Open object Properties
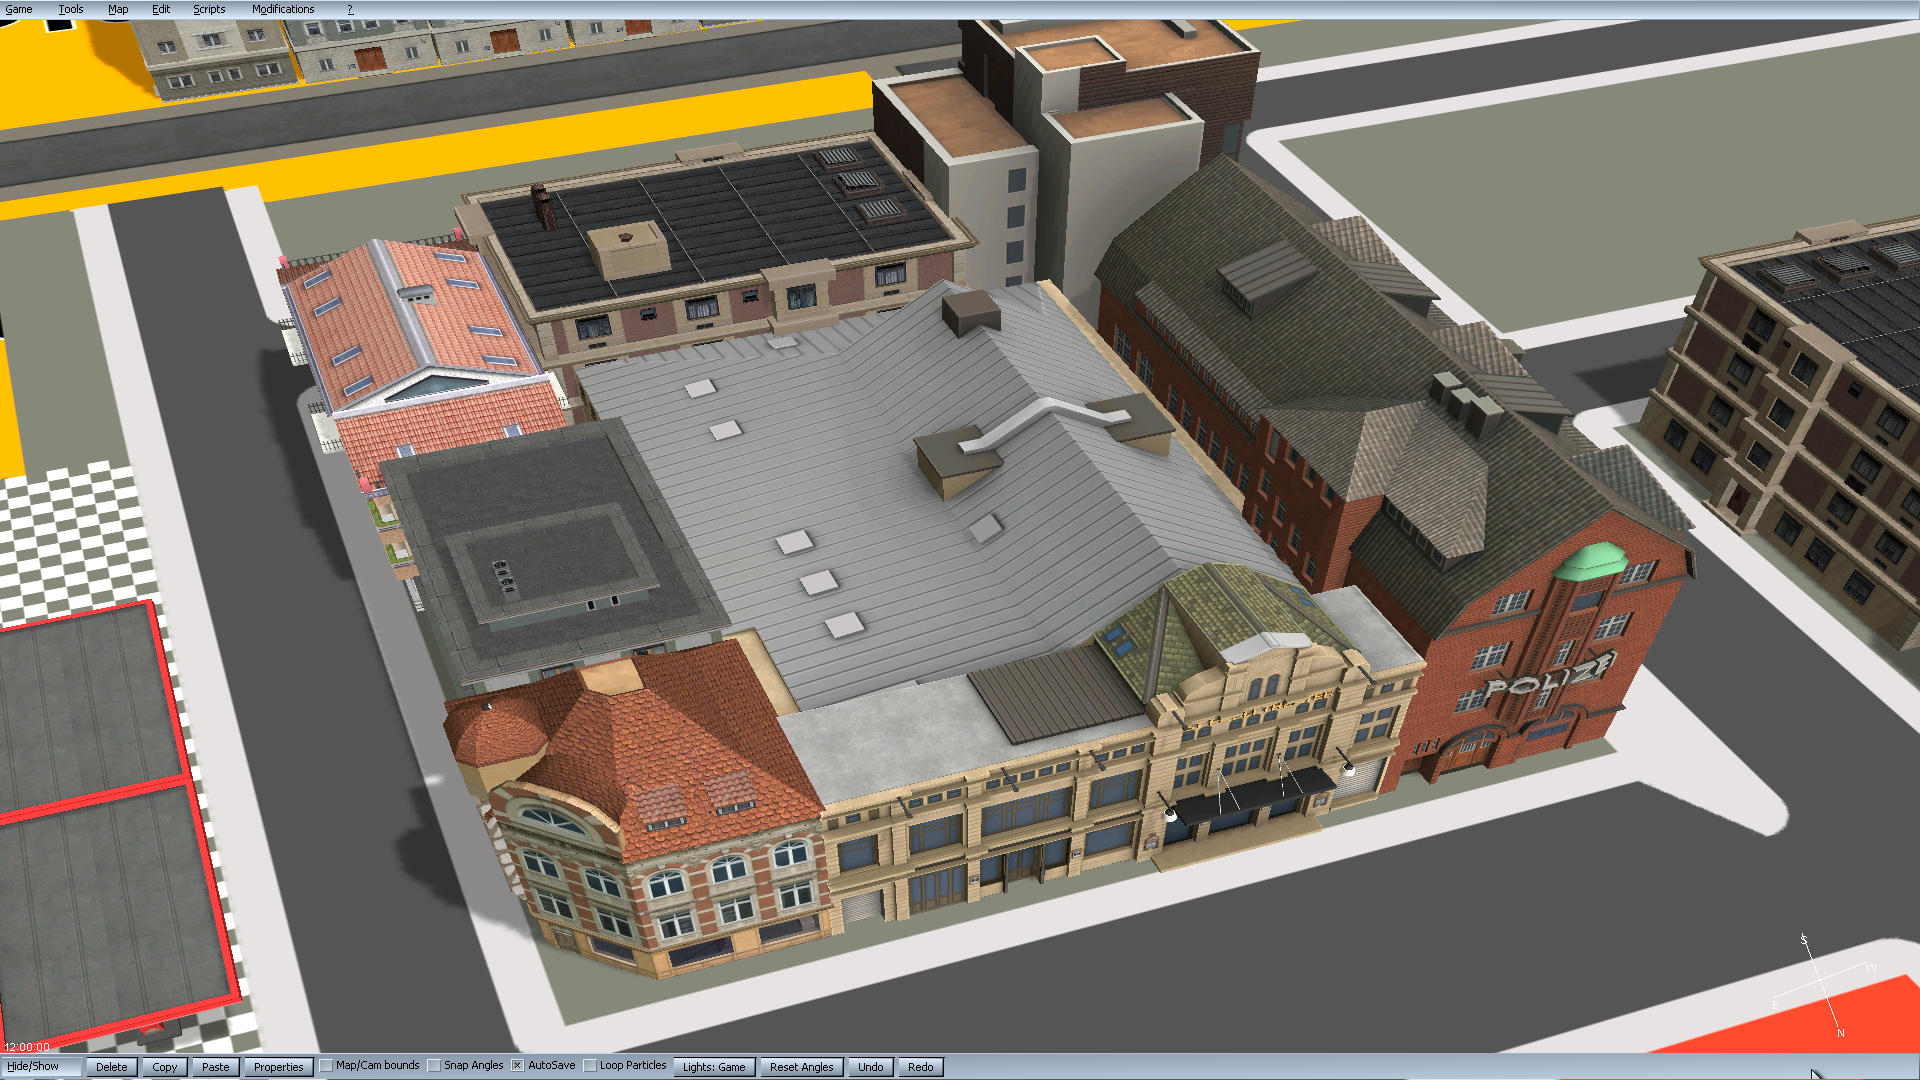Viewport: 1920px width, 1080px height. tap(278, 1067)
